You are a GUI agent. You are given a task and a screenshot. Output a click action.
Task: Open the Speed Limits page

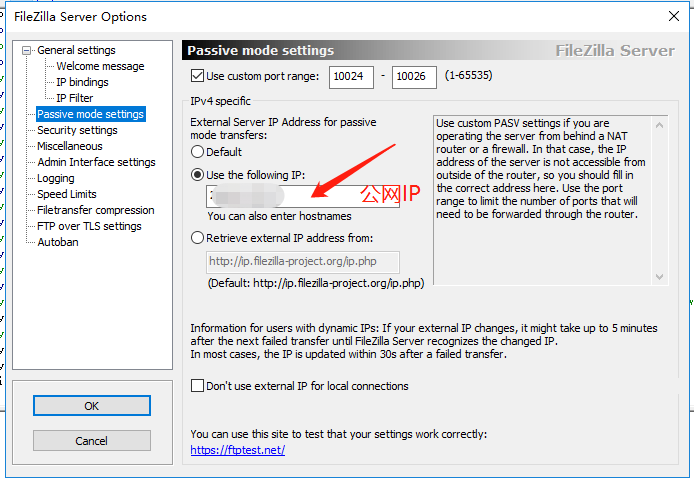click(x=66, y=194)
